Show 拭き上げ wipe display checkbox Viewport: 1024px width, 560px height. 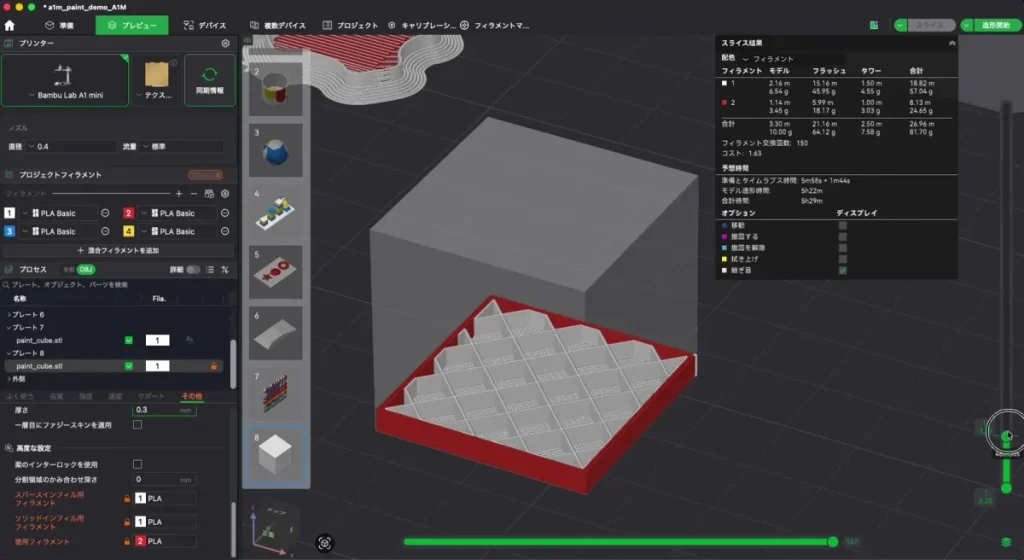coord(842,259)
